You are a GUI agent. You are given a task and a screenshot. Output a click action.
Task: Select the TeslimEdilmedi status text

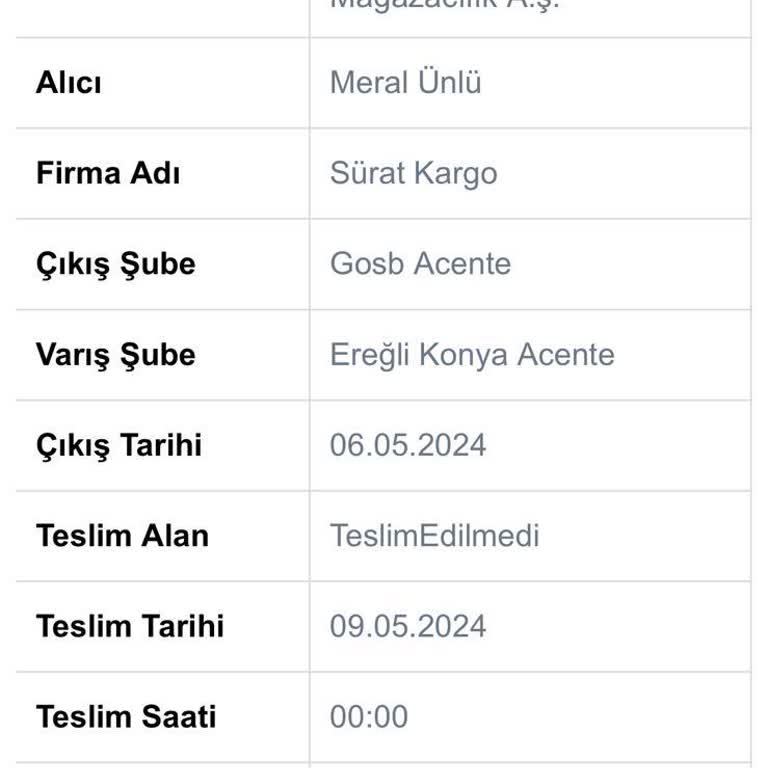pos(434,536)
